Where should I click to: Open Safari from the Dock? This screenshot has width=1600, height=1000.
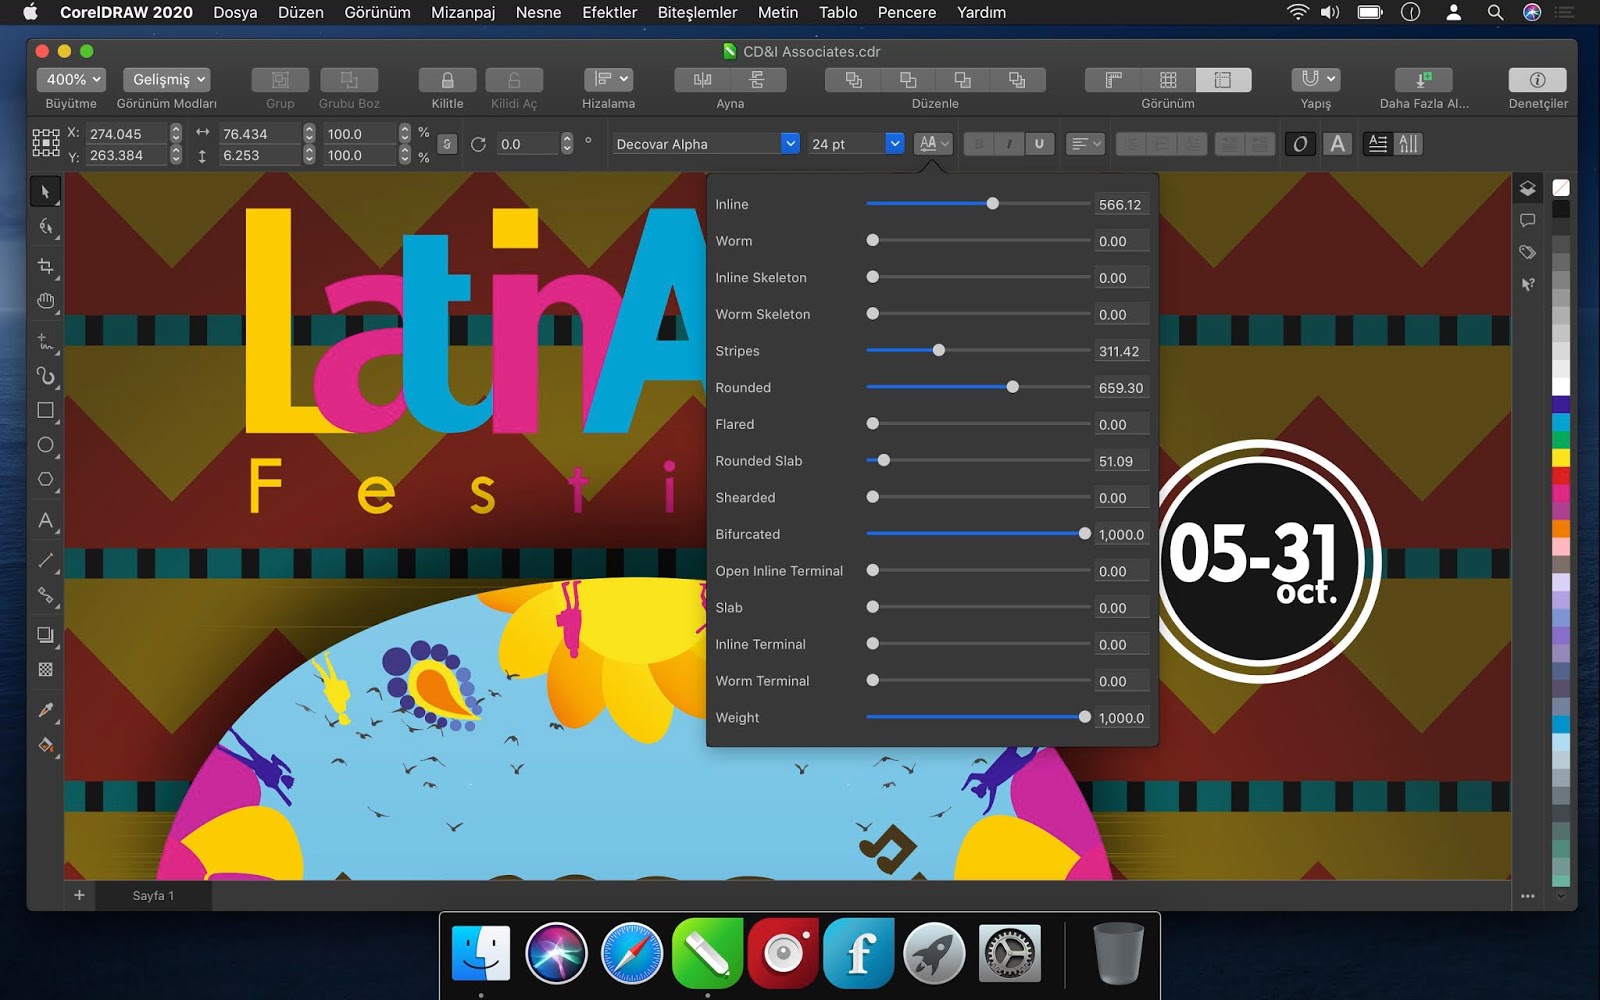[x=632, y=953]
